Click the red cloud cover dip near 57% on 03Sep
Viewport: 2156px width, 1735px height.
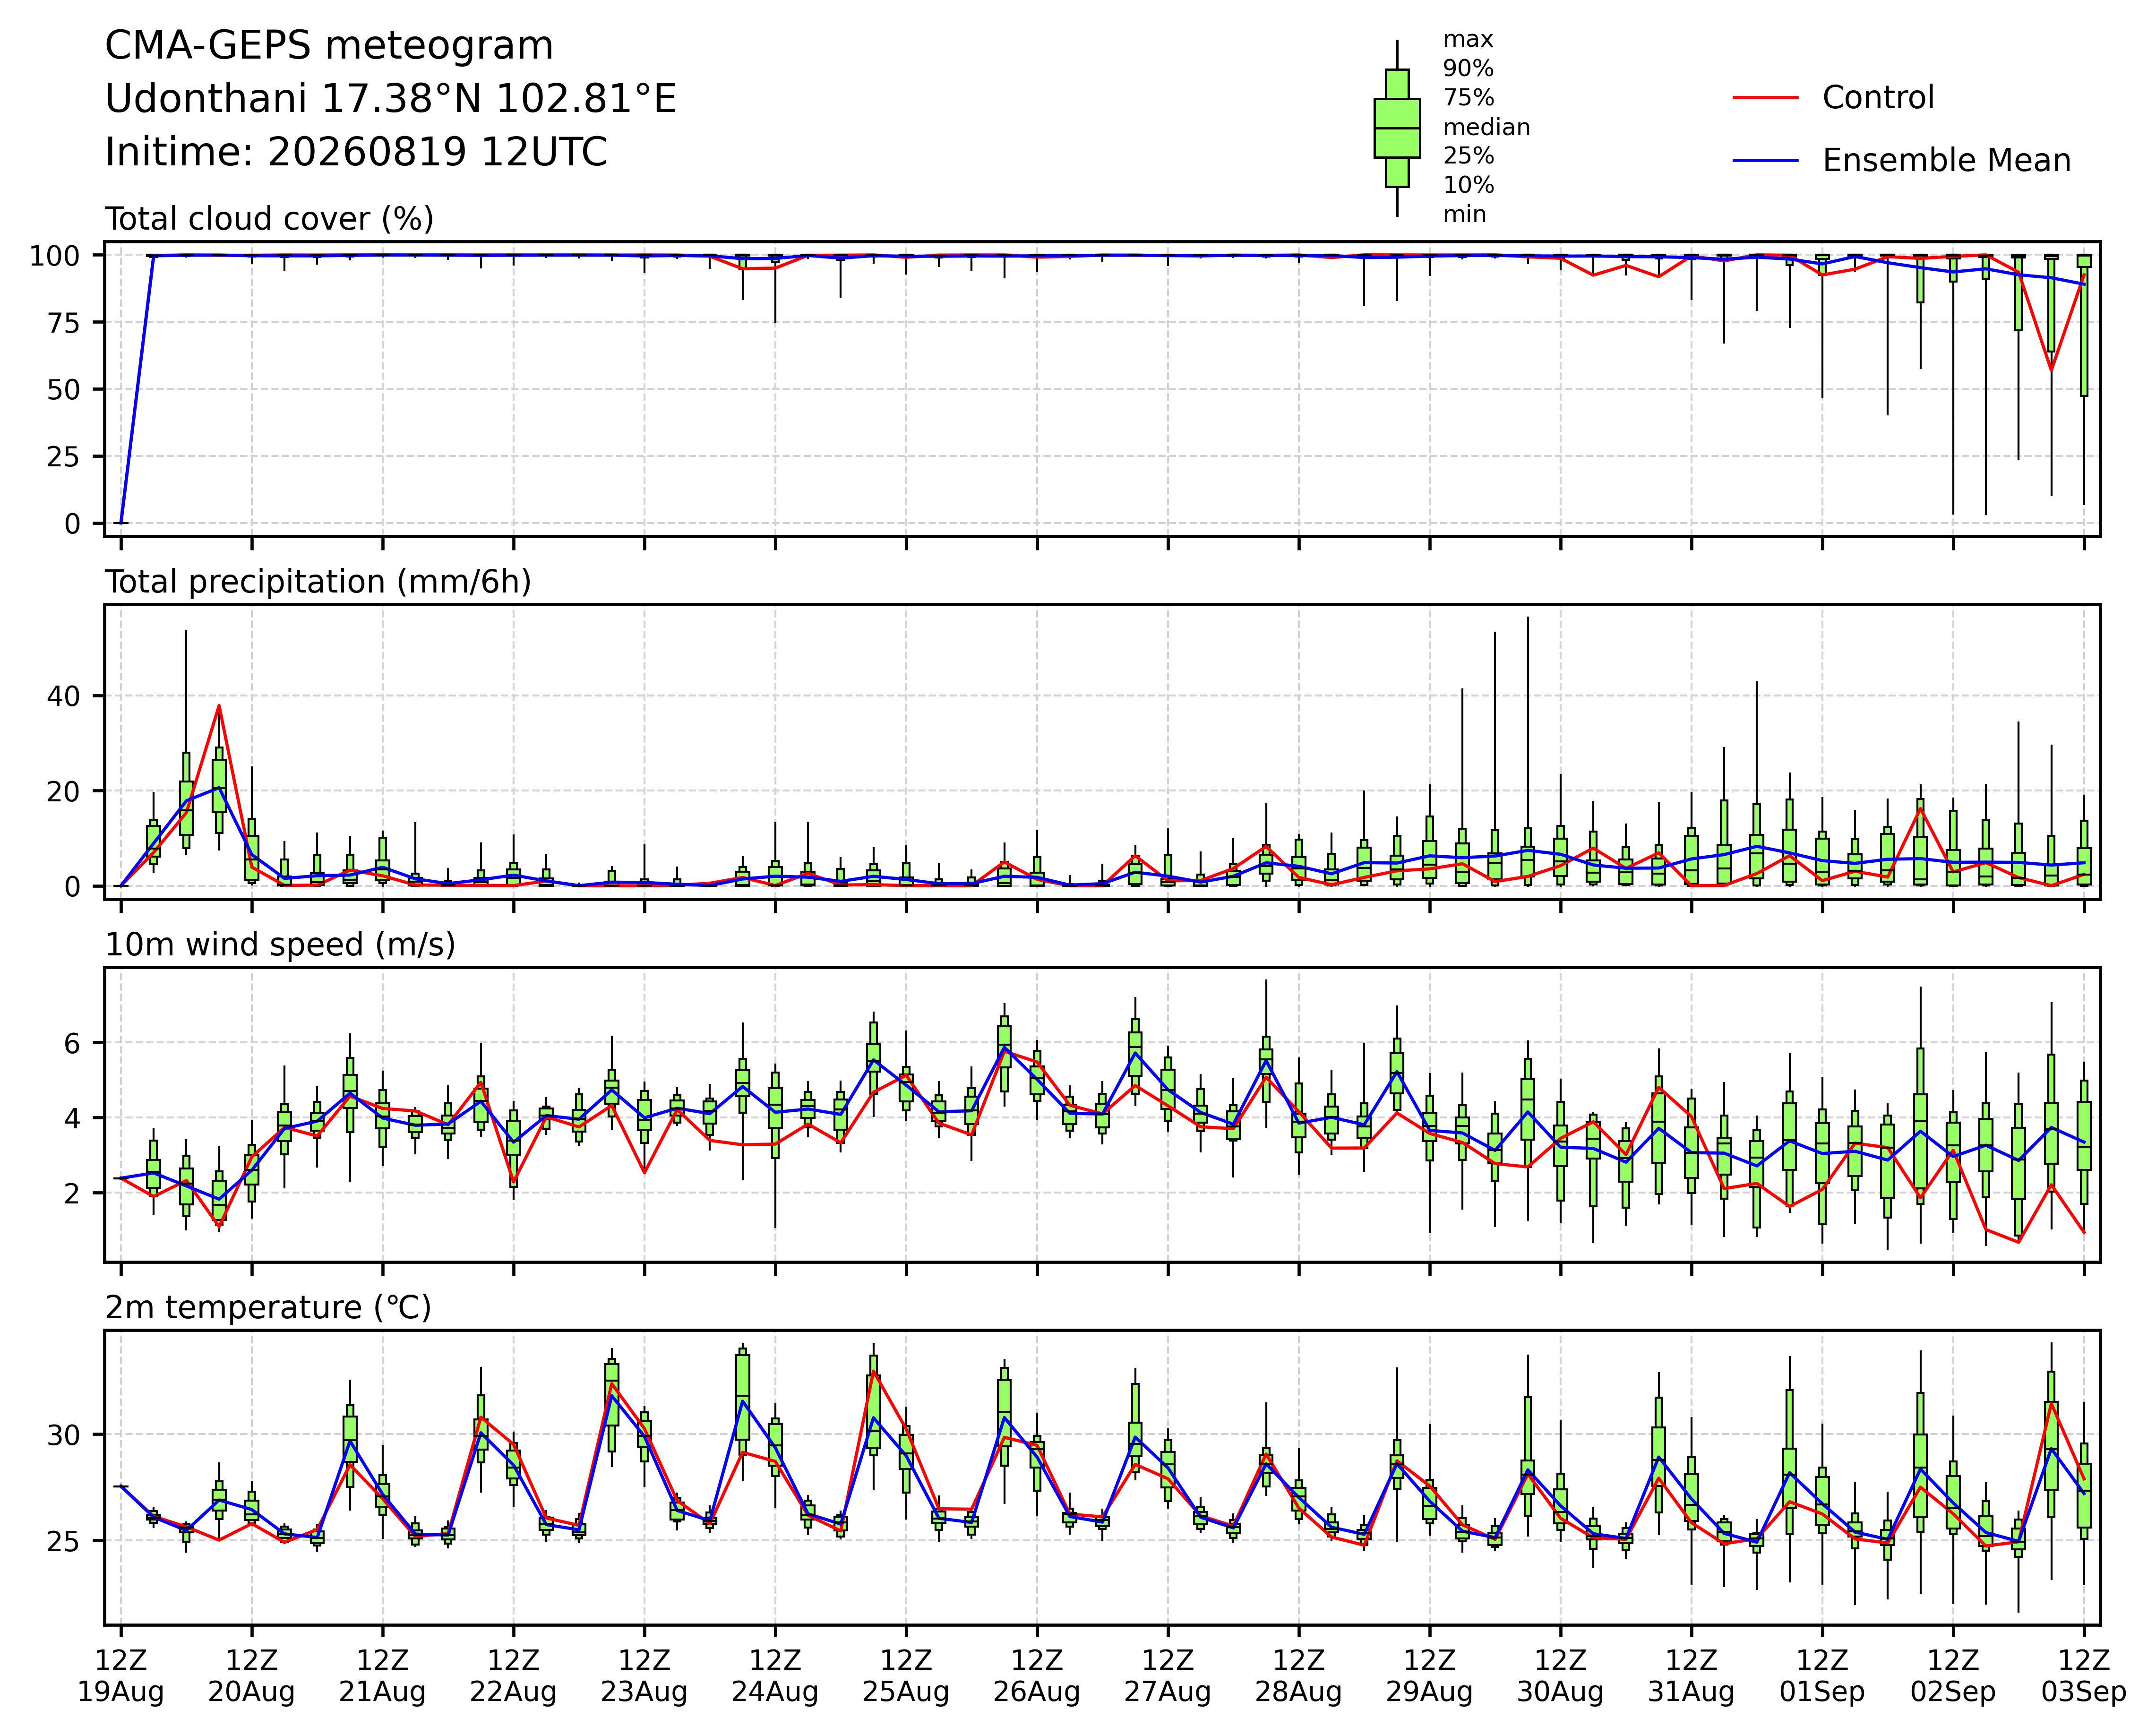click(2051, 370)
